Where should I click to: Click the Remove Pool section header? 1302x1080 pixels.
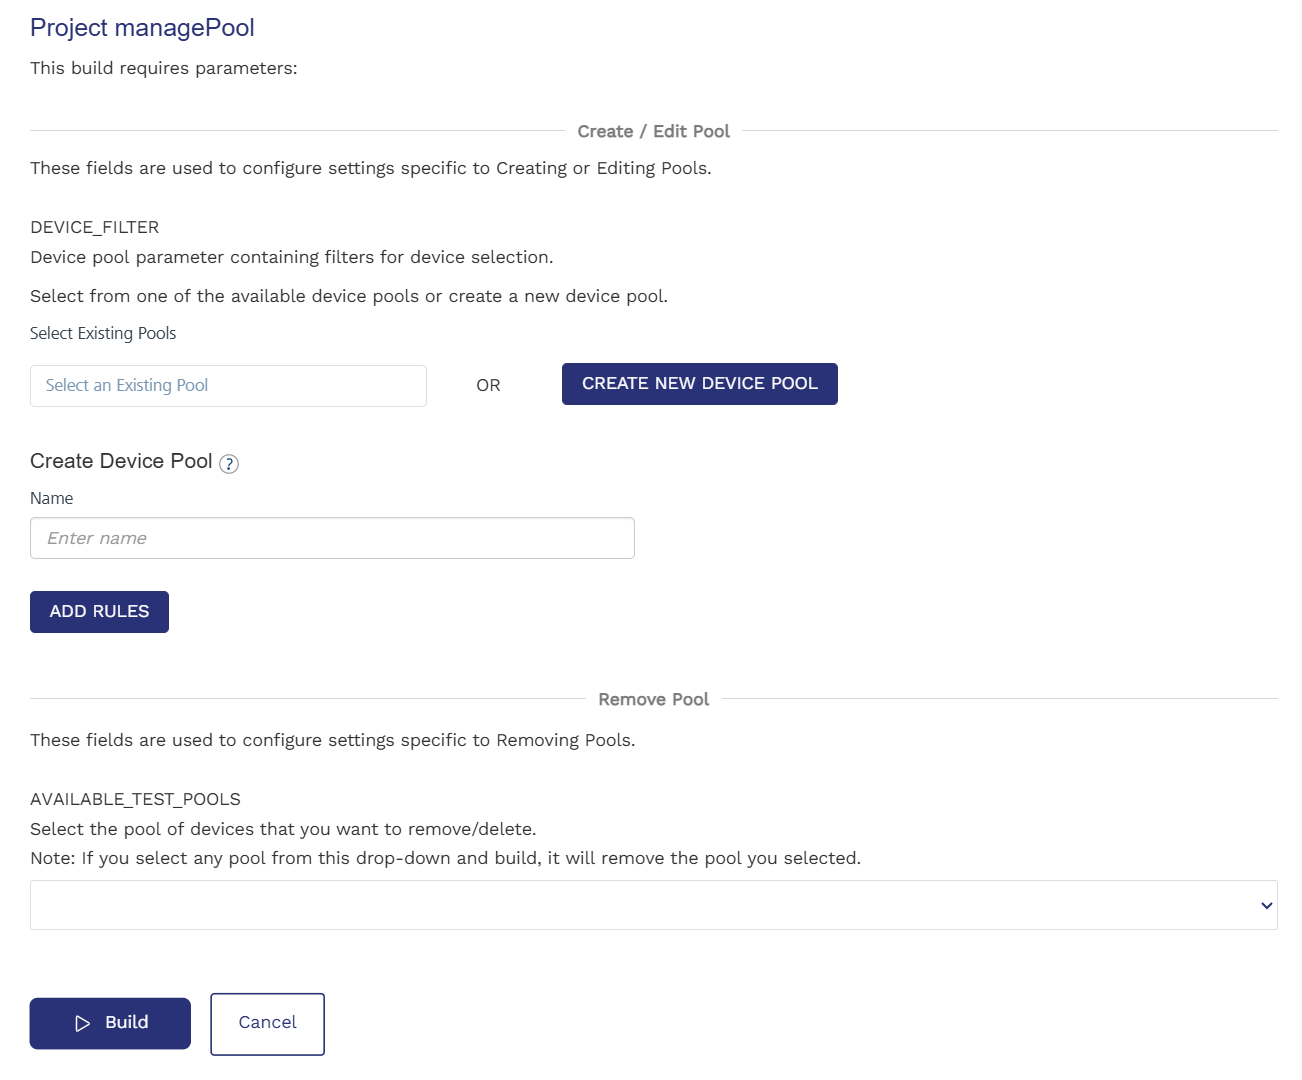(x=653, y=699)
